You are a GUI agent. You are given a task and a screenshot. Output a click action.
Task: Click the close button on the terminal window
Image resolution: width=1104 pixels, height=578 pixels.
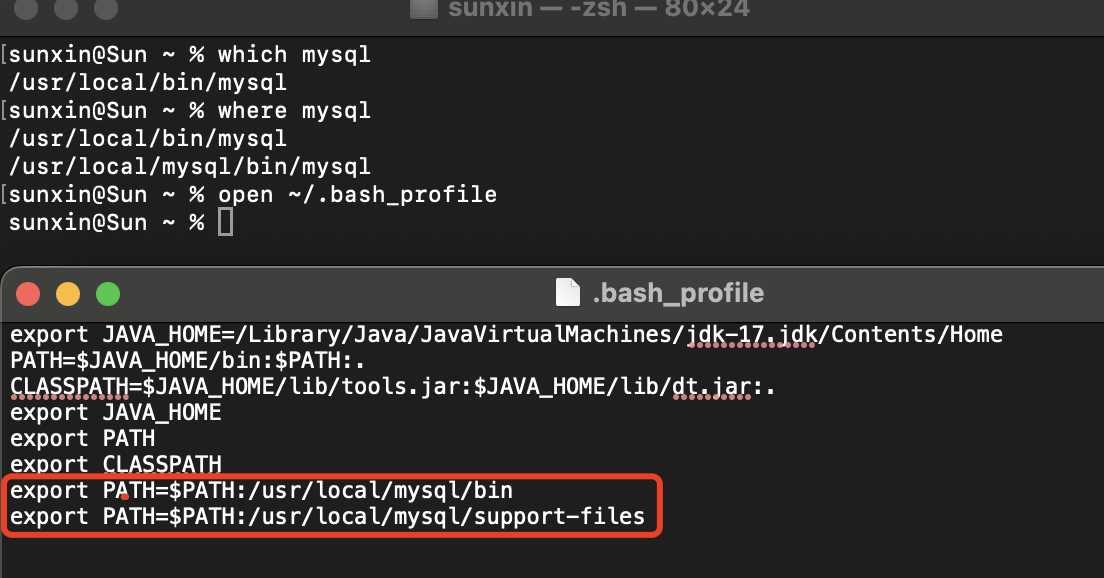[x=26, y=12]
